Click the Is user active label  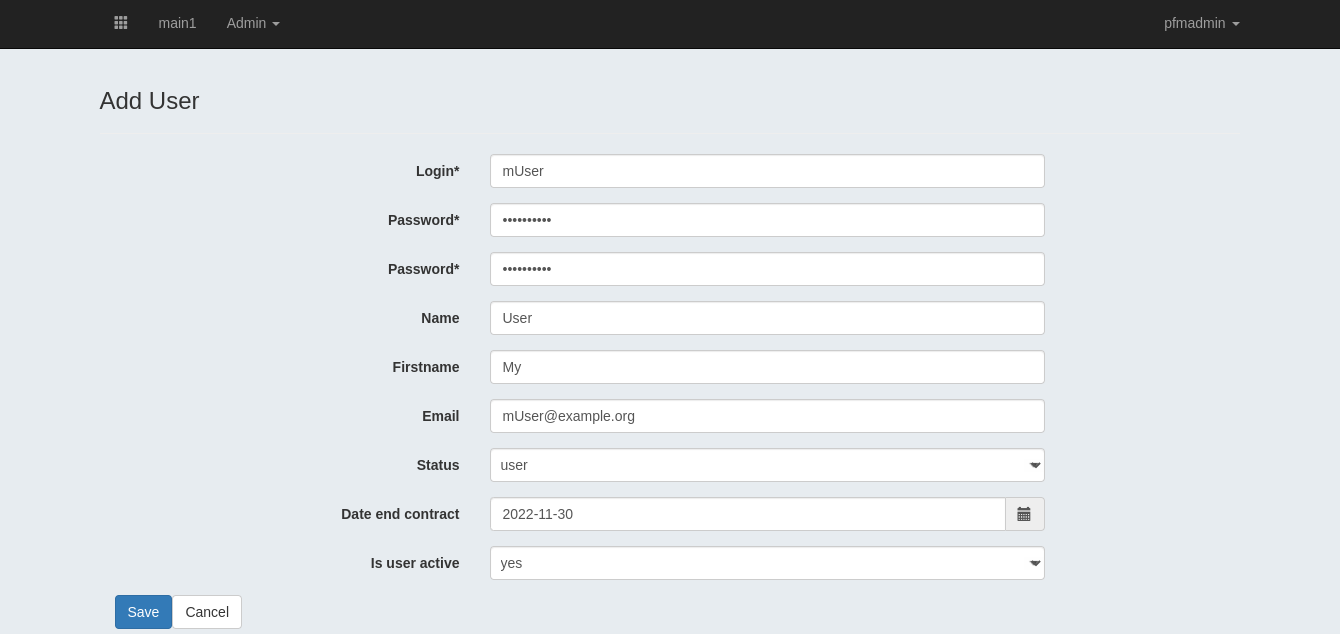(x=415, y=563)
